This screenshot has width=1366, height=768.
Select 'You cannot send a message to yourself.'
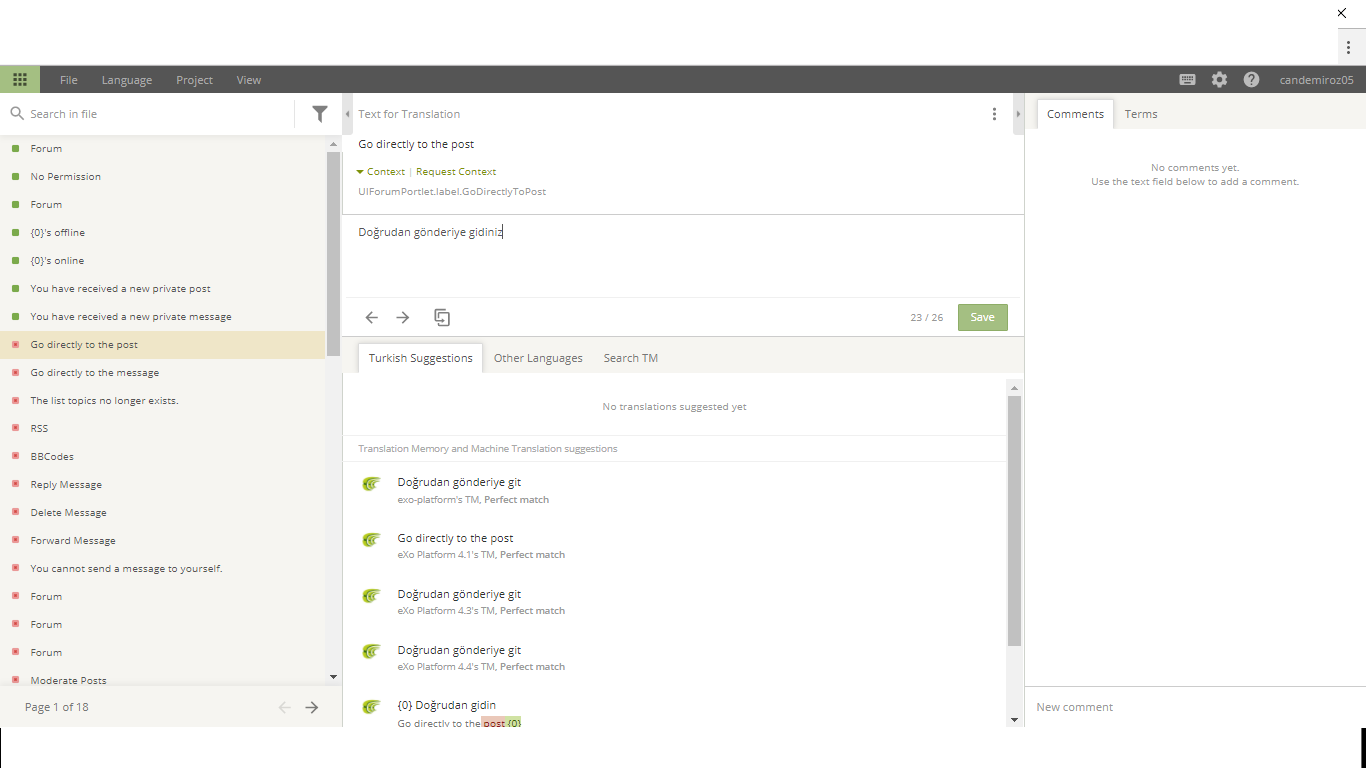(163, 568)
